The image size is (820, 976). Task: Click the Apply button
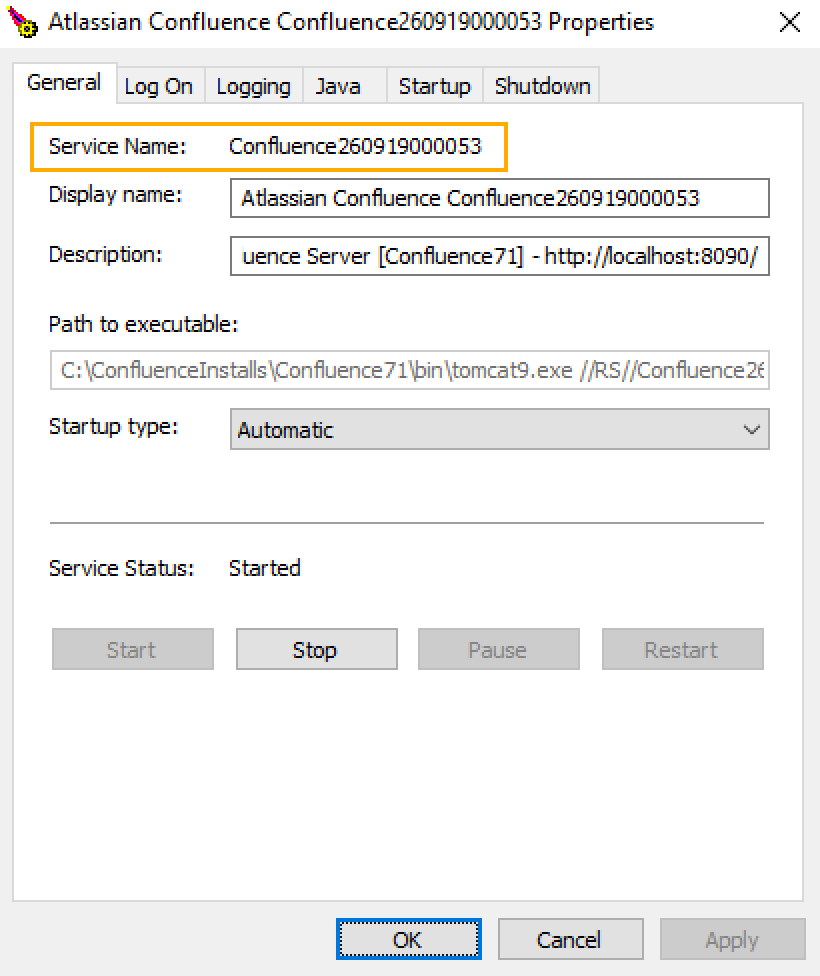pyautogui.click(x=731, y=940)
